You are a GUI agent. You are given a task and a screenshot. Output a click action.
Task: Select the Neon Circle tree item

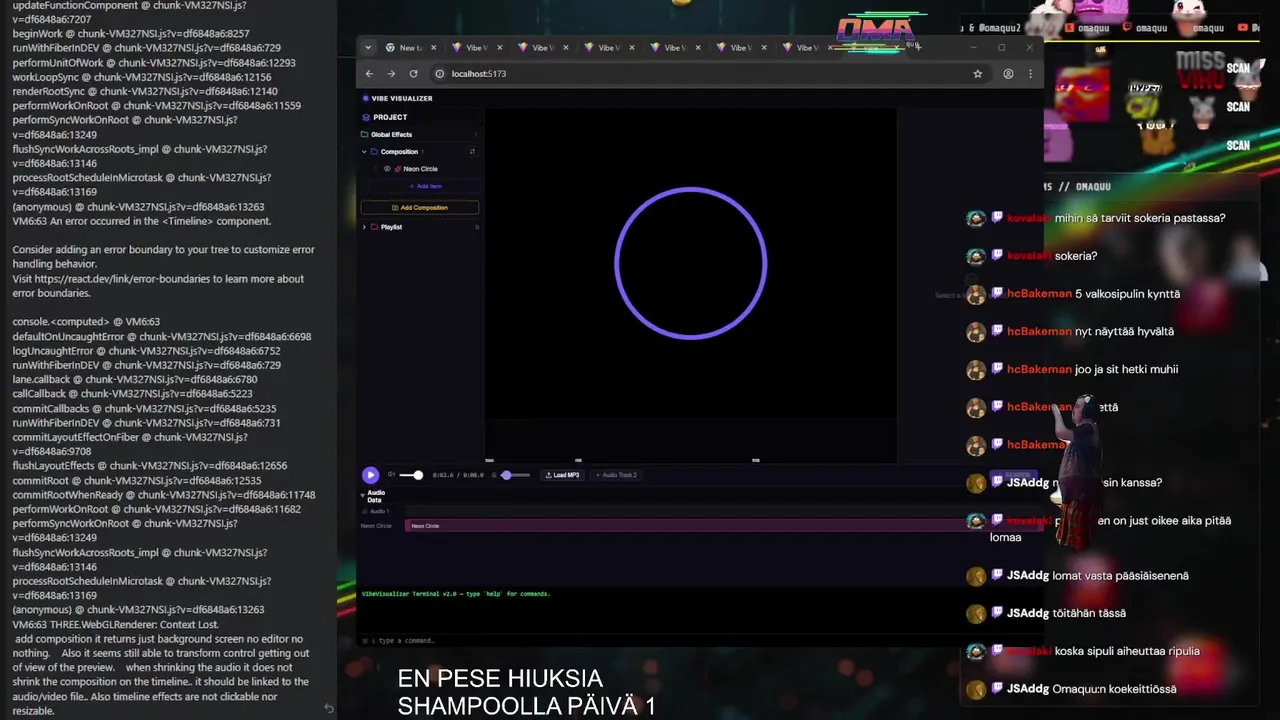[420, 169]
